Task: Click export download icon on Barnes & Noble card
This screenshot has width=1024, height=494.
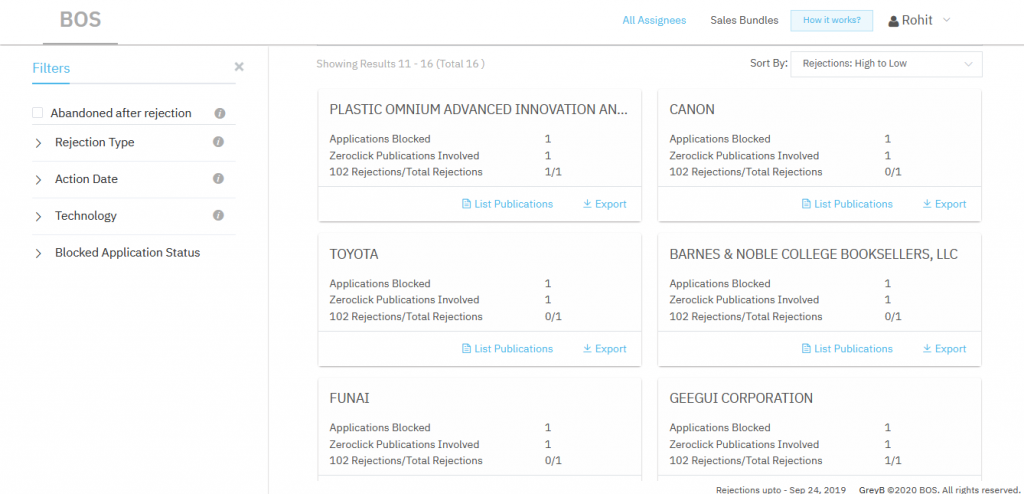Action: point(927,349)
